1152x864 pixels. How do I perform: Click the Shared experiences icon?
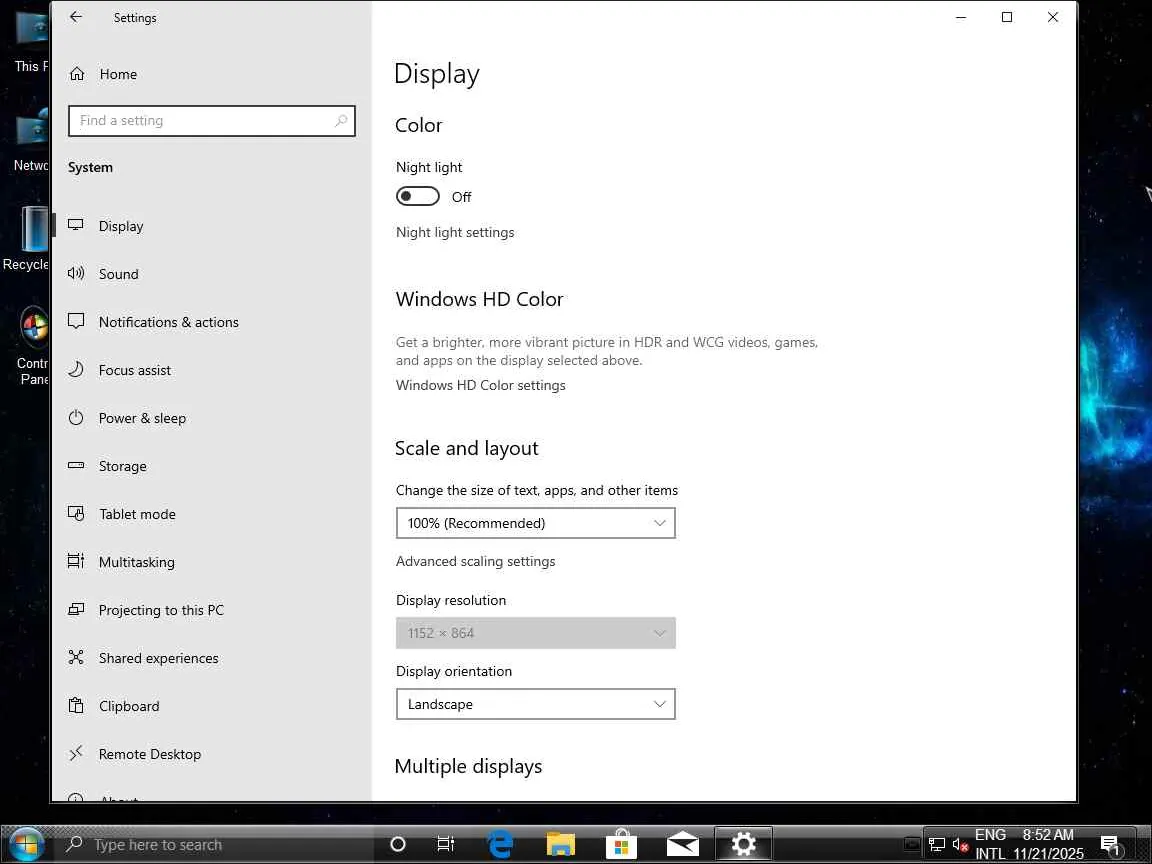pos(76,658)
